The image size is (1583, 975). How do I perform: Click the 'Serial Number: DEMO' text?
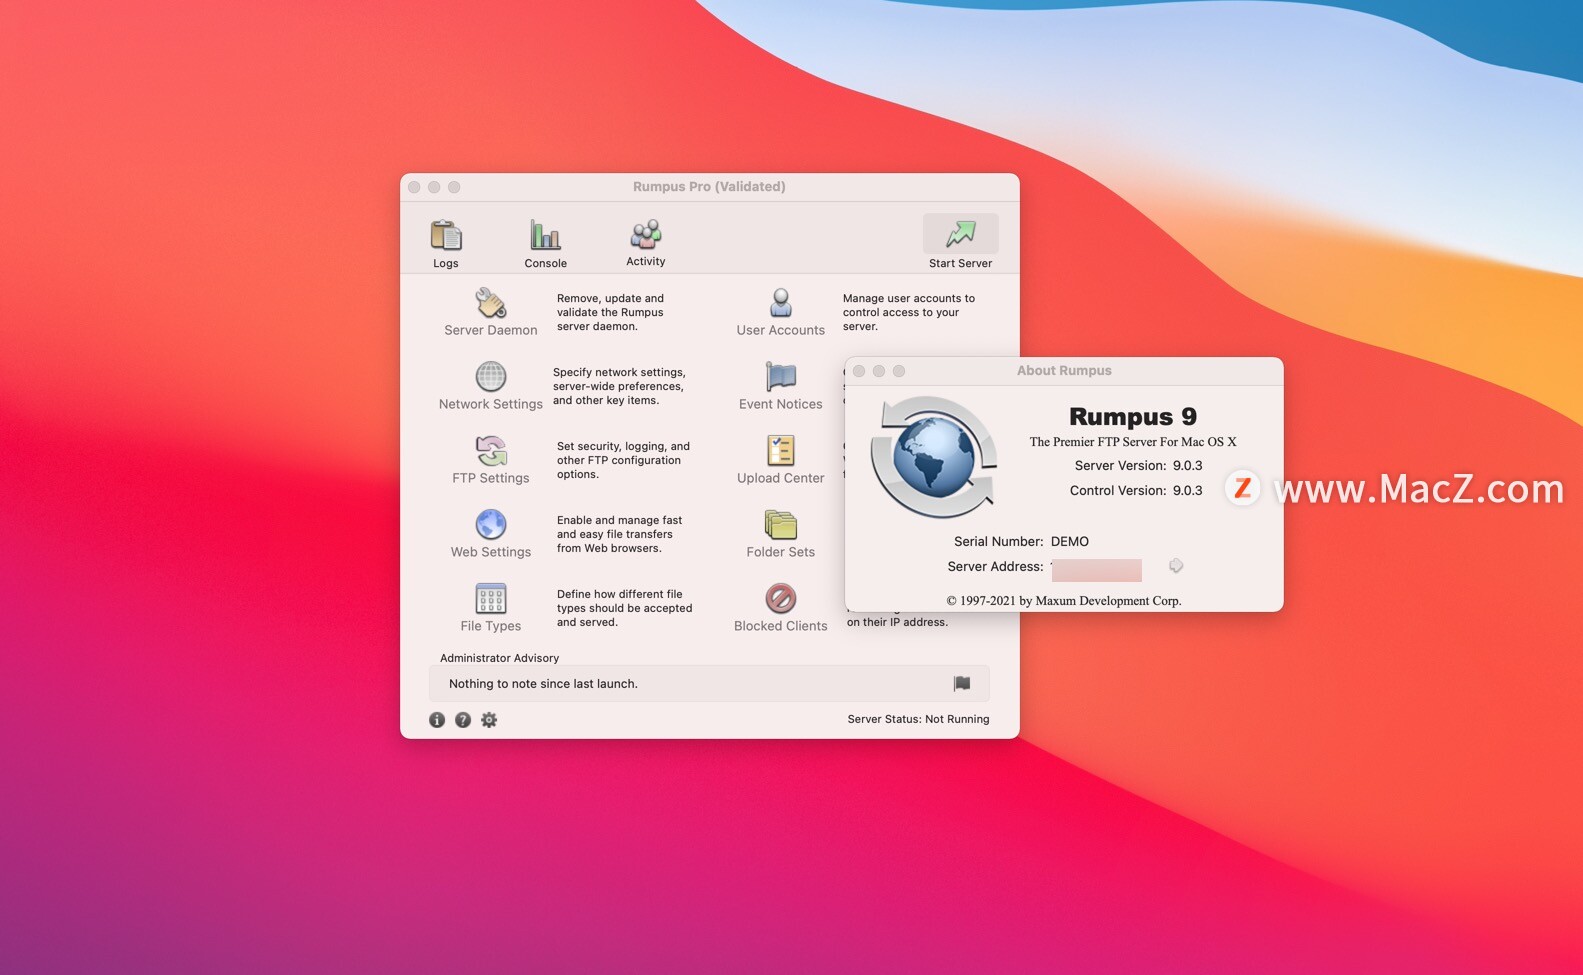click(1021, 541)
